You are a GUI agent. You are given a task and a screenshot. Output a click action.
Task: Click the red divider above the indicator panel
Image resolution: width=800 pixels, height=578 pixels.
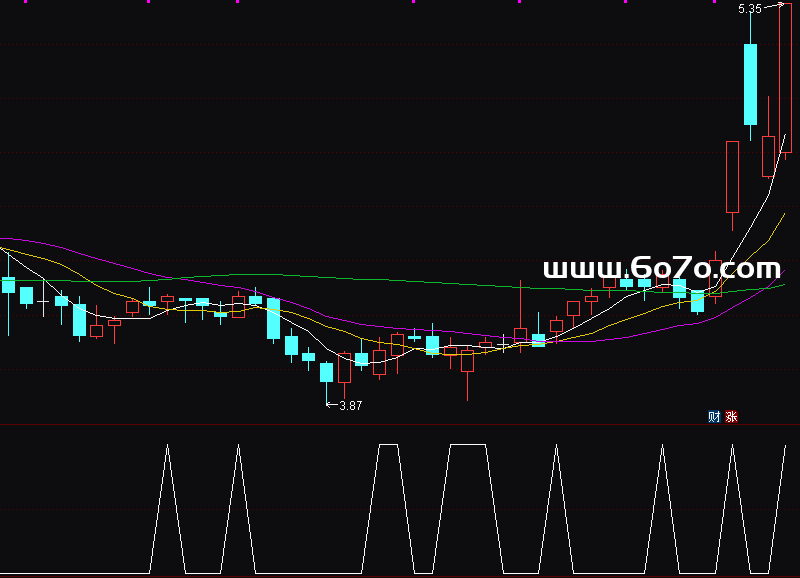(400, 425)
